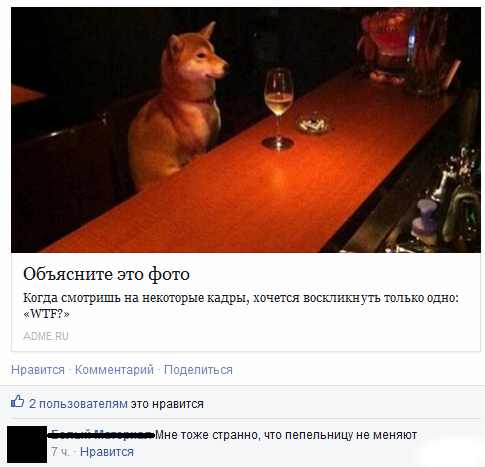Click the wine glass in the photo
Image resolution: width=485 pixels, height=467 pixels.
(x=278, y=108)
